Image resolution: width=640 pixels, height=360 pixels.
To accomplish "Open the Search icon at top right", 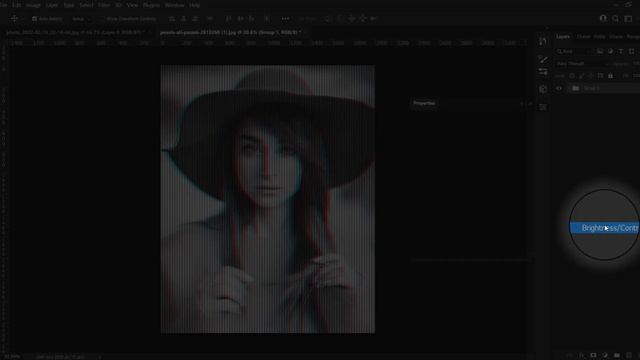I will (616, 18).
